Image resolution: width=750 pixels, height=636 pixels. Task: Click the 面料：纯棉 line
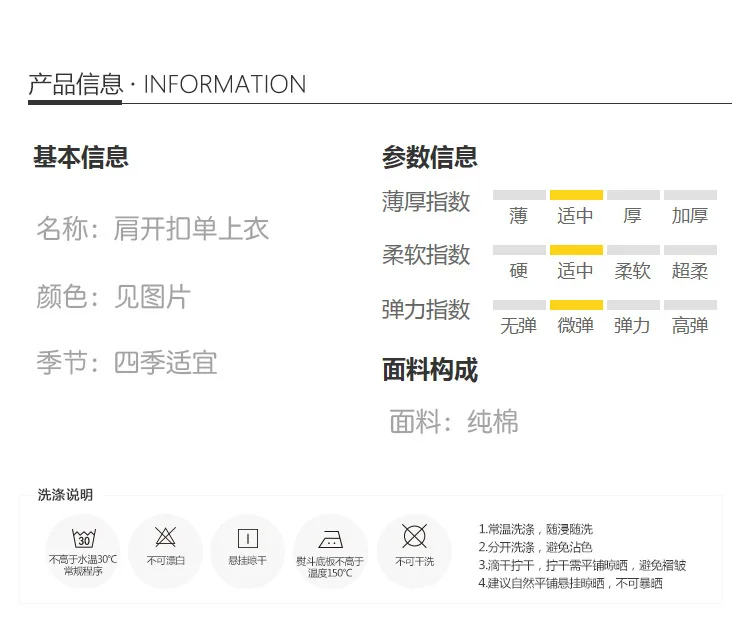click(x=454, y=421)
